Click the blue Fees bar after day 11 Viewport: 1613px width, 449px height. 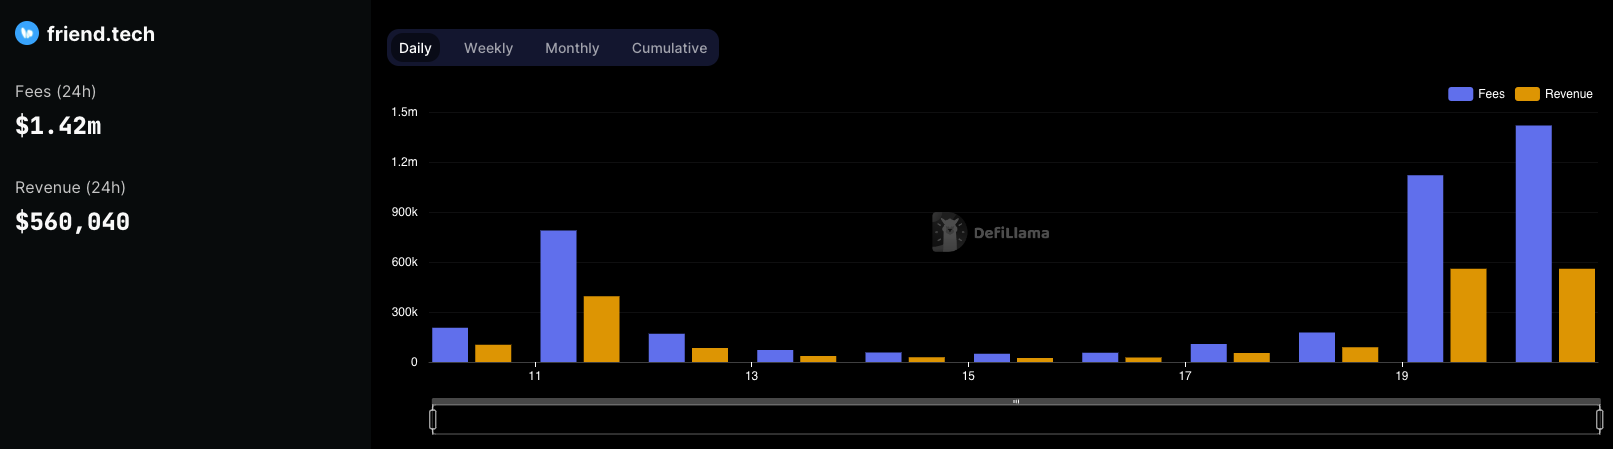coord(558,296)
